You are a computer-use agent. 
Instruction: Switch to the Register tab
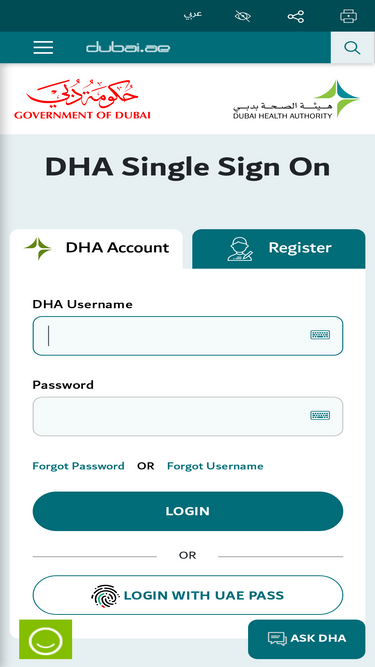[x=279, y=249]
